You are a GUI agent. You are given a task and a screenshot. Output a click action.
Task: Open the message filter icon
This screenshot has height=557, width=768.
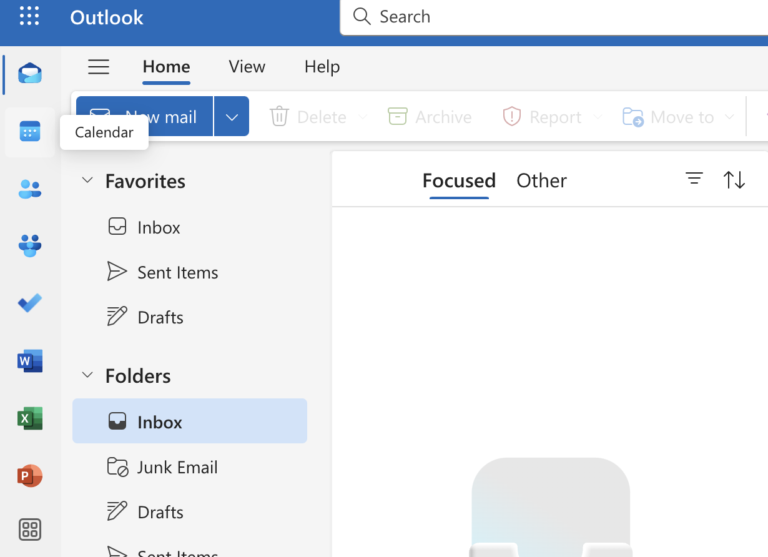point(694,179)
